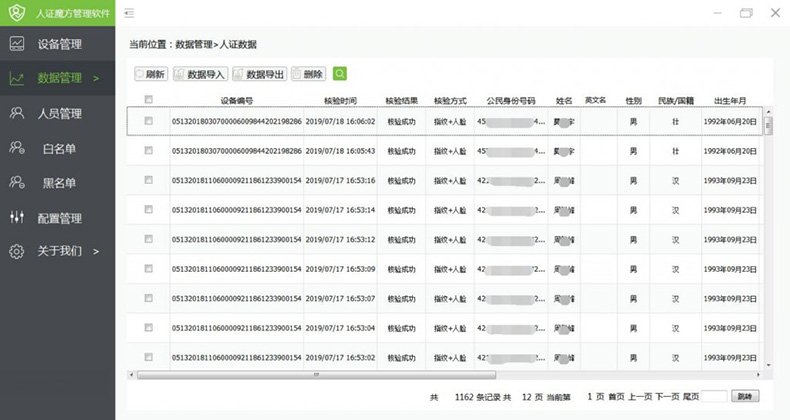Click the 配置管理 sliders icon
Screen dimensions: 790x420
coord(17,218)
